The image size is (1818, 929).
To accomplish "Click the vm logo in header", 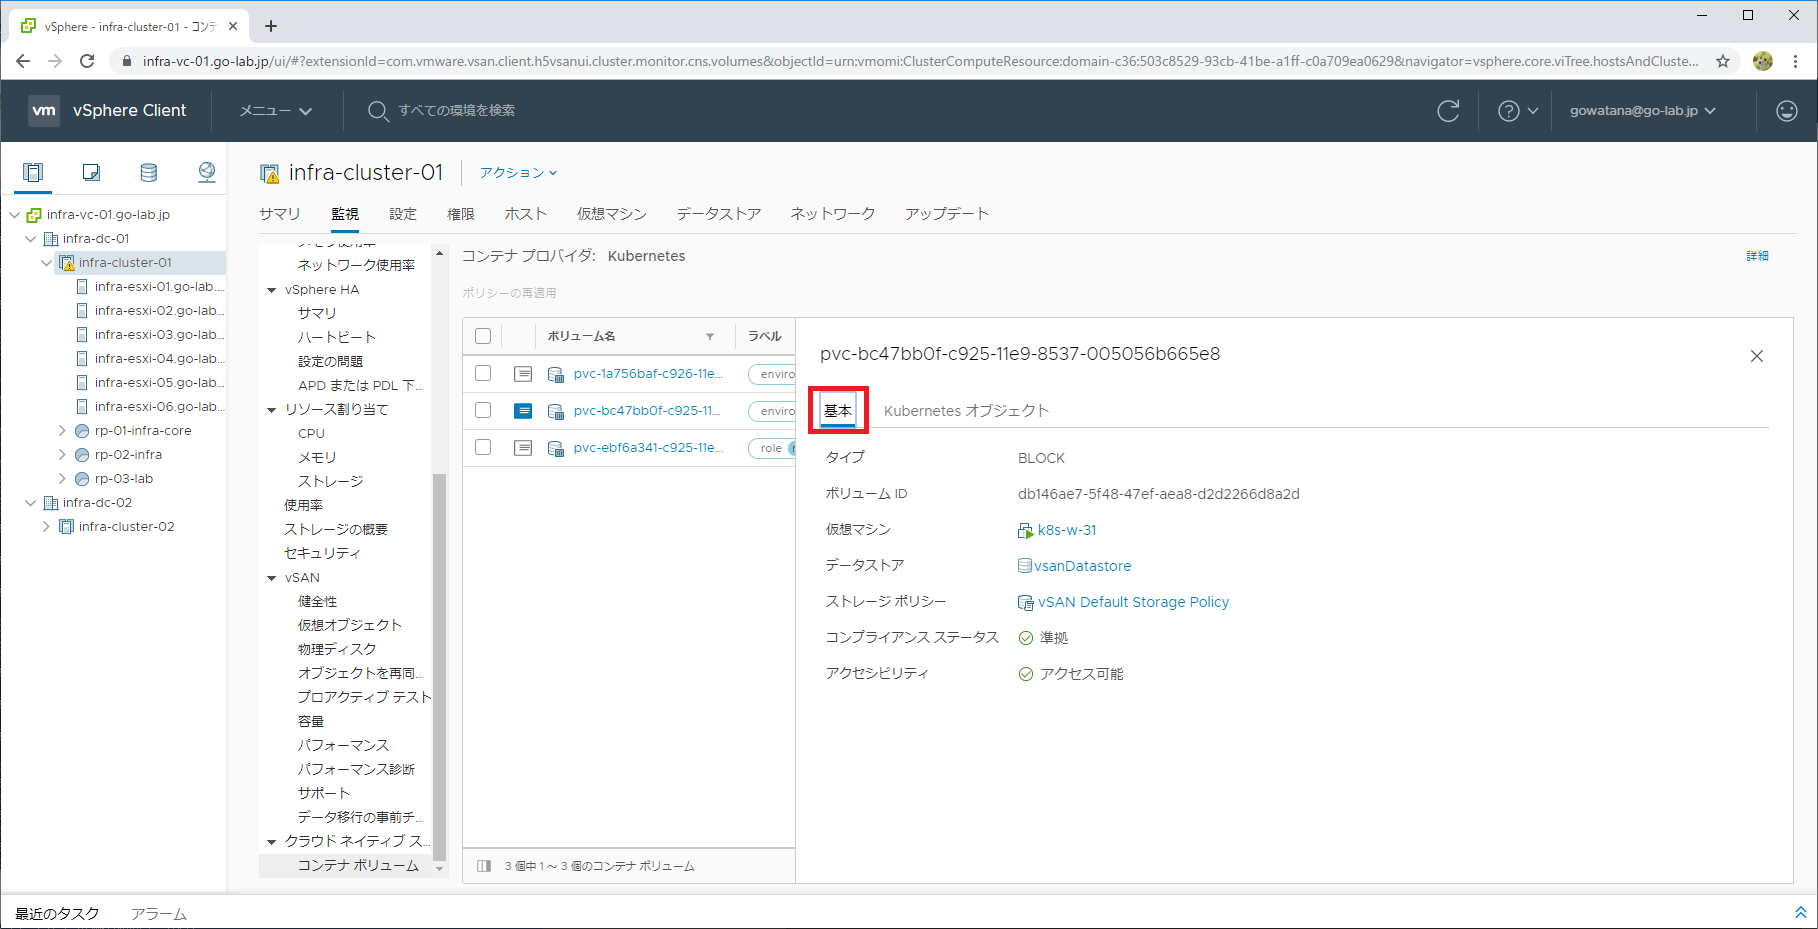I will pos(44,111).
